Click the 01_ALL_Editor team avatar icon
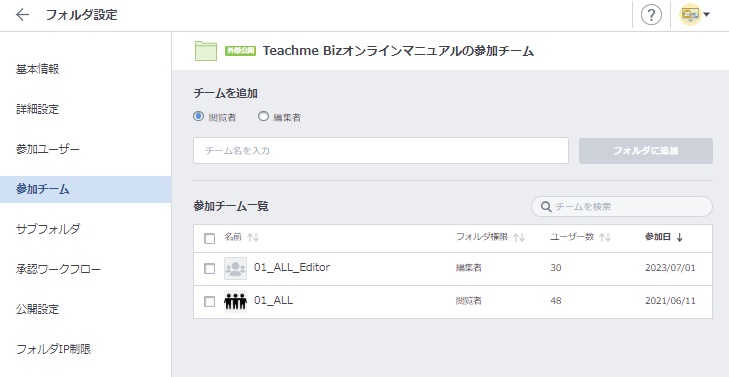 (x=235, y=269)
